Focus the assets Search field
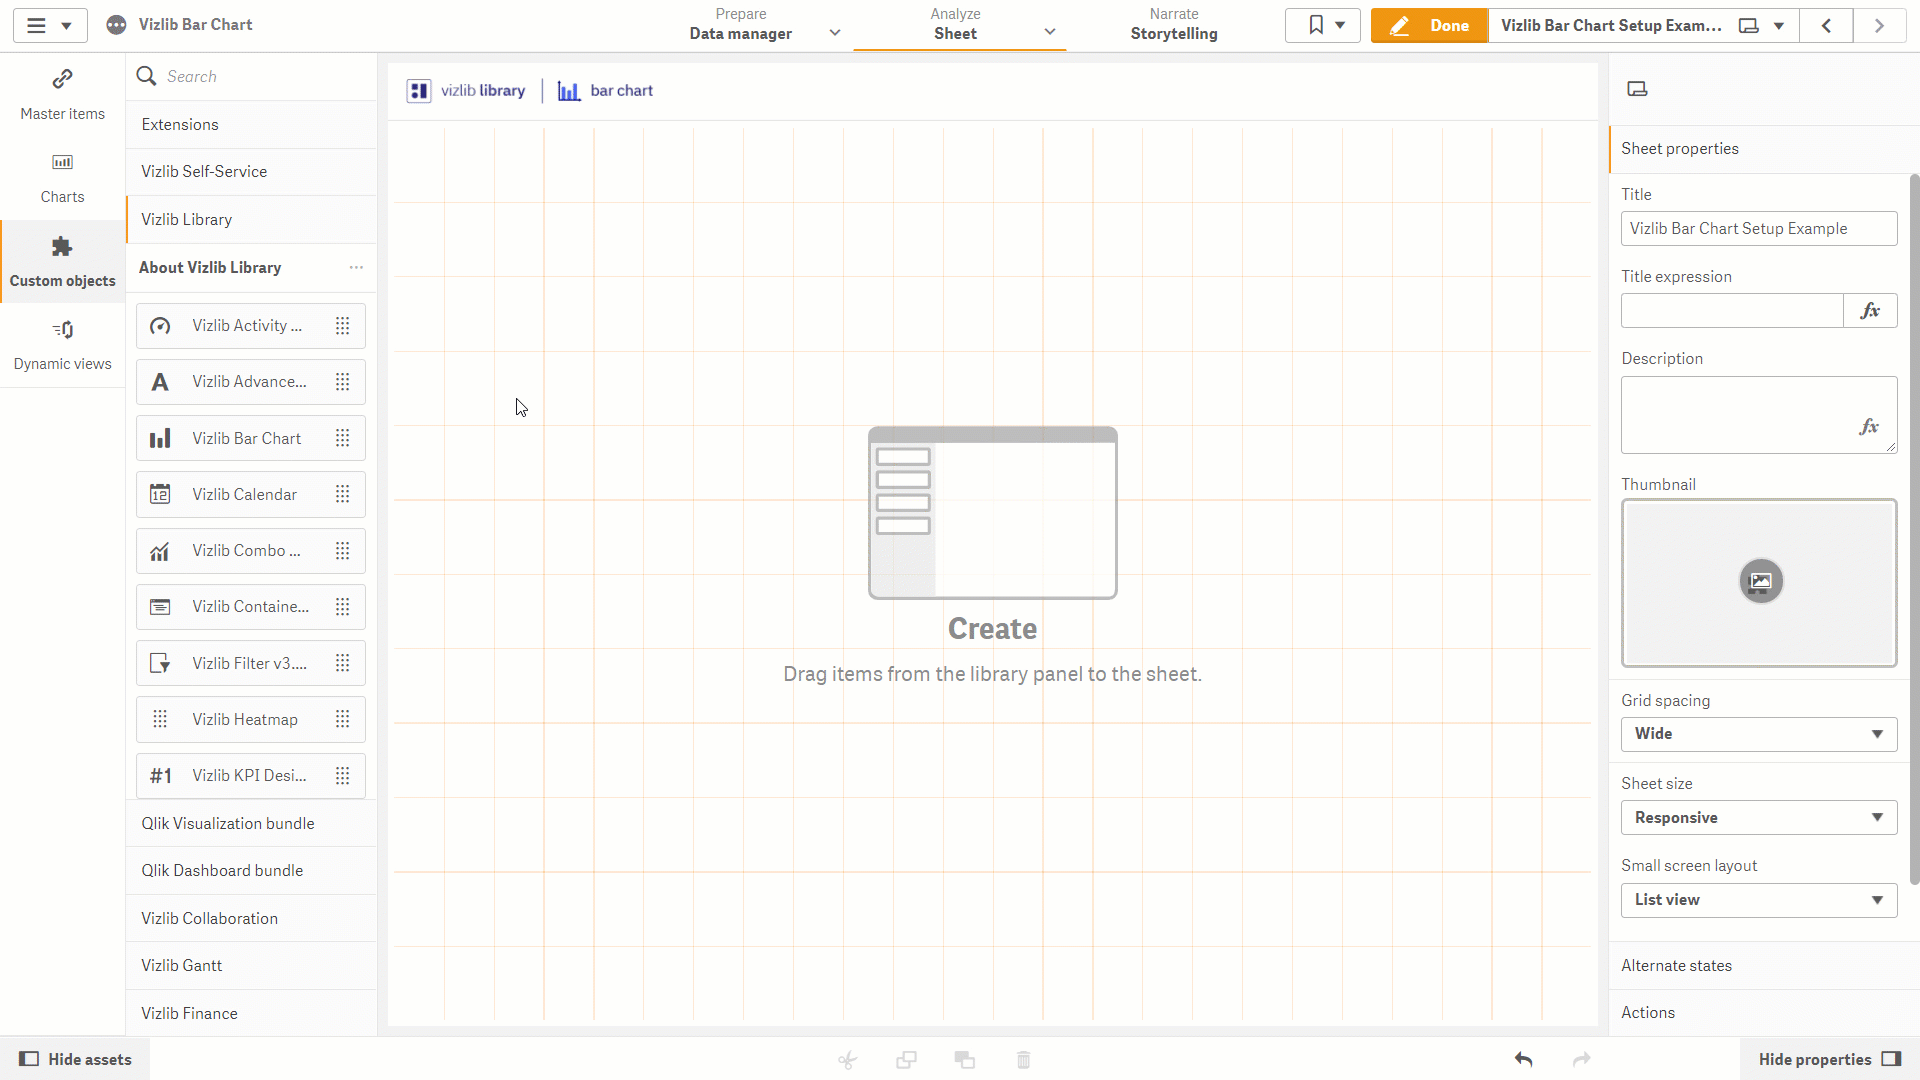This screenshot has height=1080, width=1920. (265, 76)
